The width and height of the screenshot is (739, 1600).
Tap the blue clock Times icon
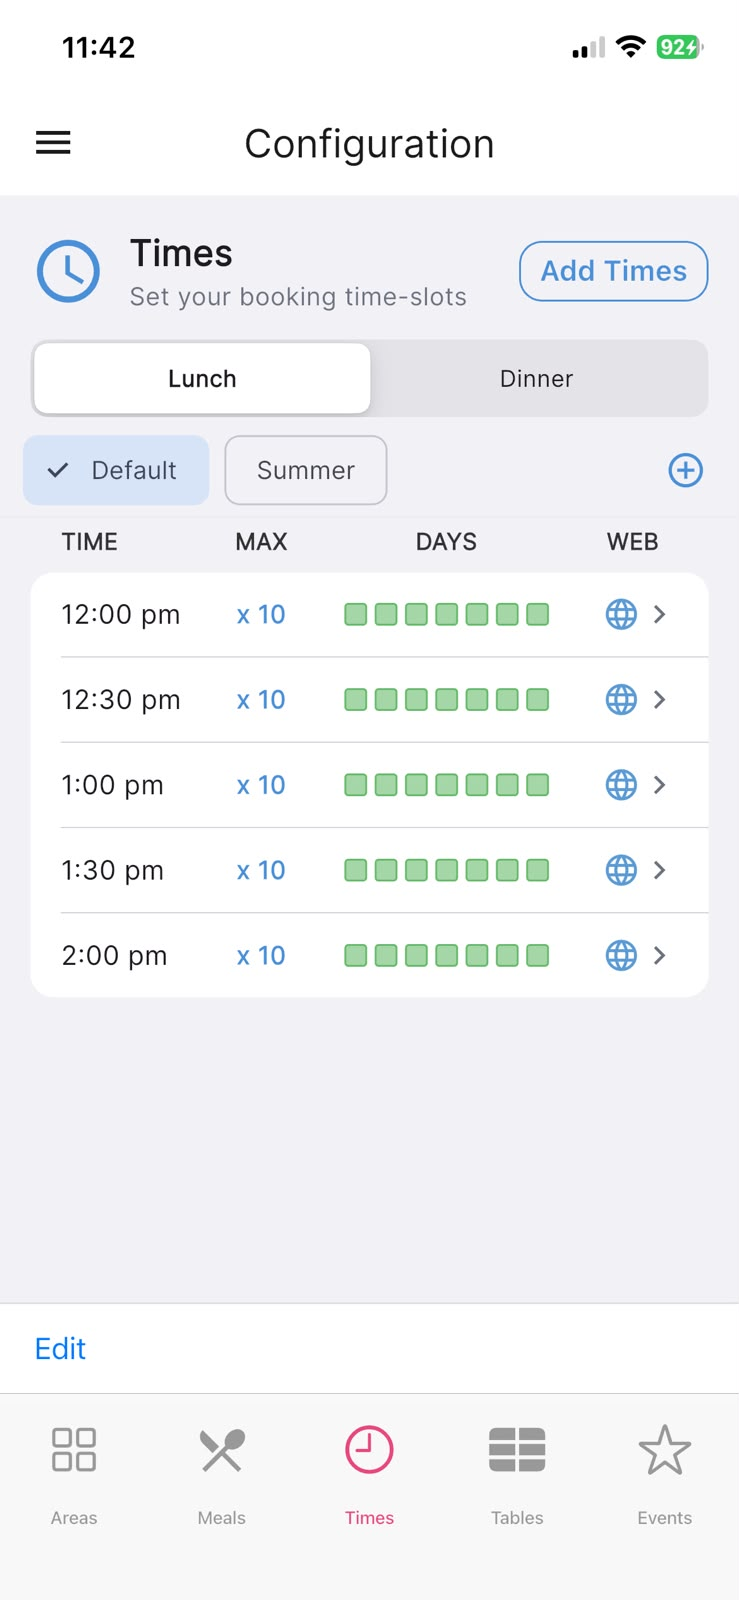pos(68,271)
